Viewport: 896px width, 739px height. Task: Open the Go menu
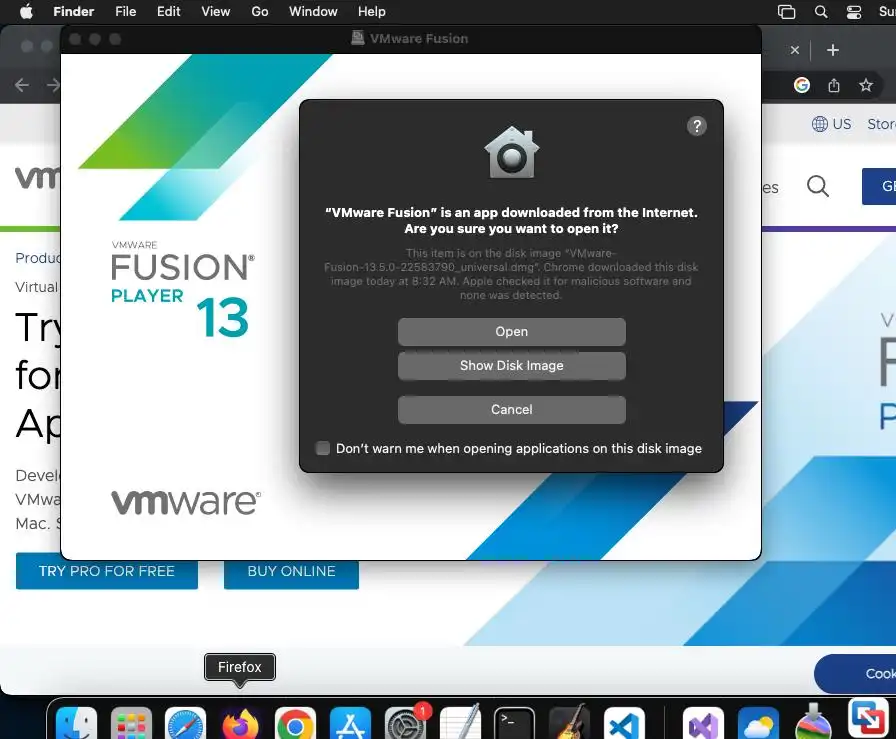[260, 11]
